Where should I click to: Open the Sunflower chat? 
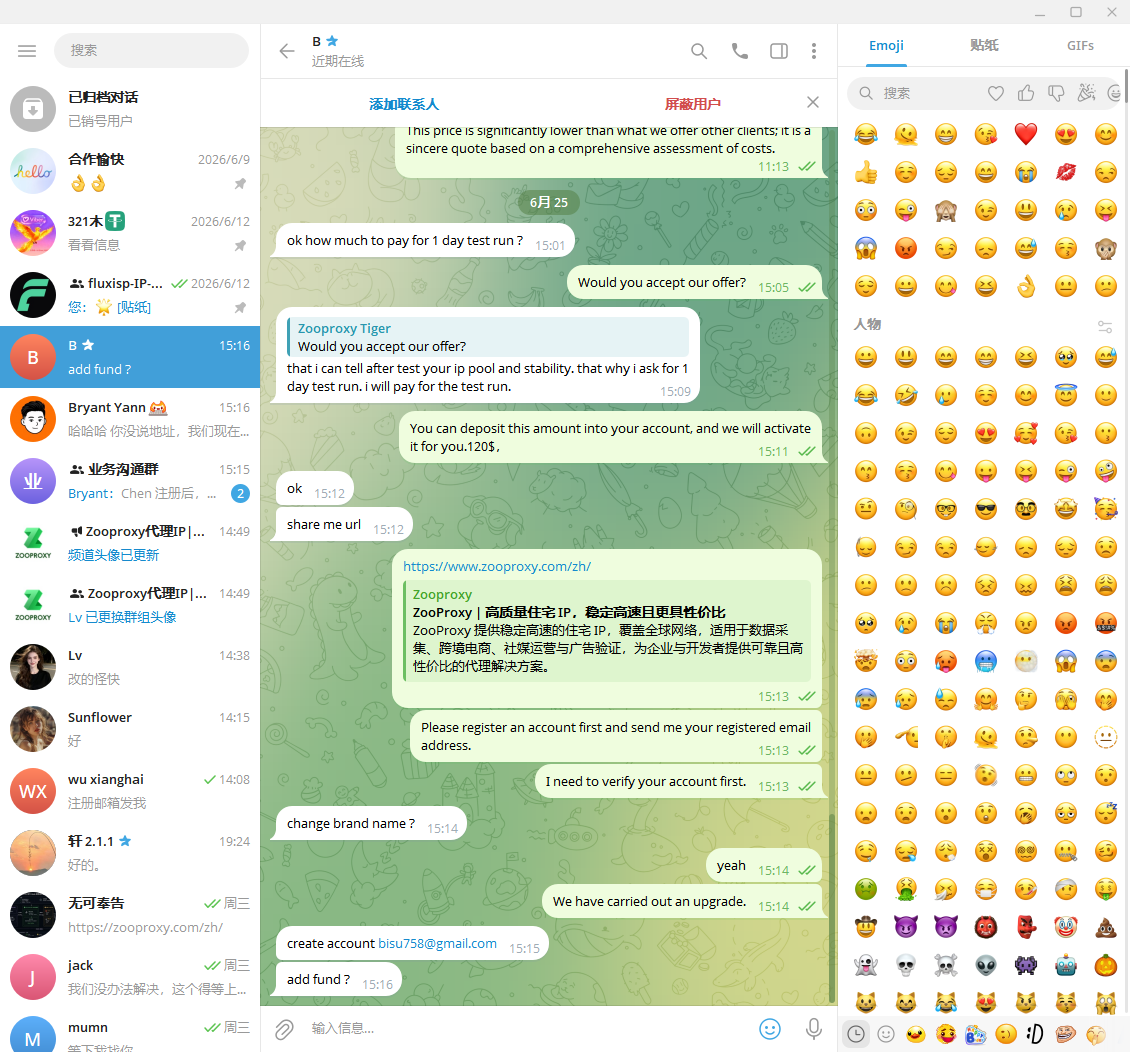(x=130, y=728)
